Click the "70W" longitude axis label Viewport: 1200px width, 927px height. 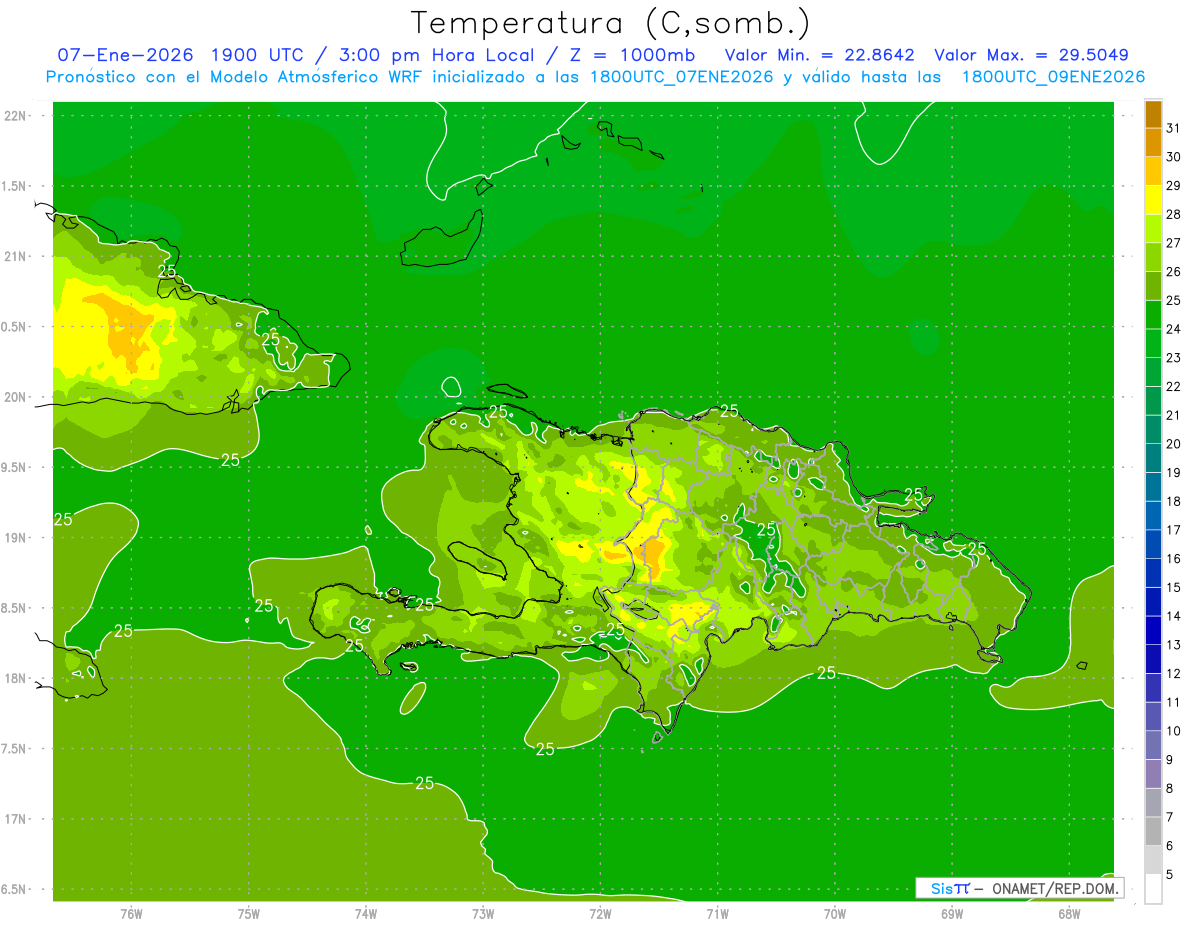click(x=835, y=914)
